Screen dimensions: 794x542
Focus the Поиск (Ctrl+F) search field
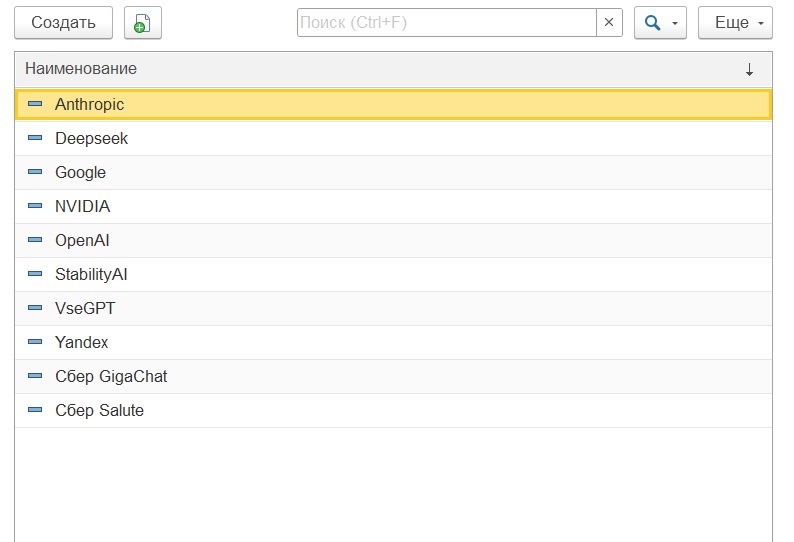click(x=447, y=22)
